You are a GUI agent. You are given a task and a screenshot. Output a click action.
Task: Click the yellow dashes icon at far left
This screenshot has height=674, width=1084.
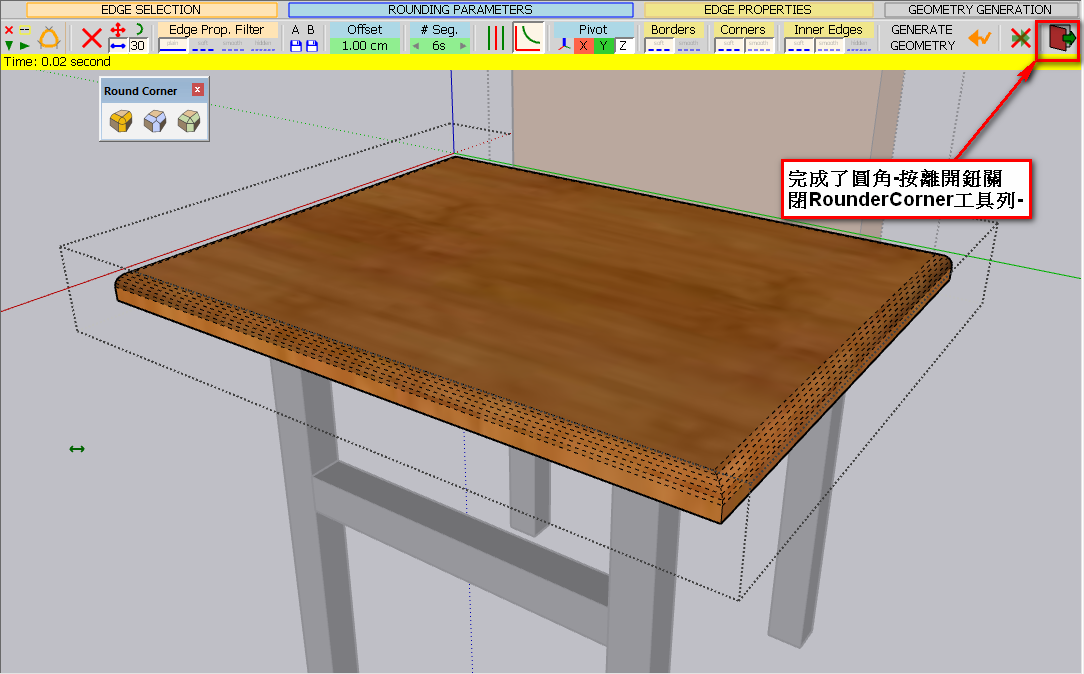click(x=25, y=30)
